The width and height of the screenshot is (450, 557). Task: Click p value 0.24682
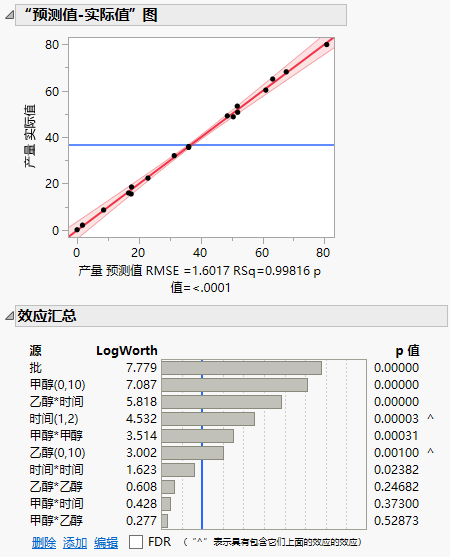coord(396,487)
